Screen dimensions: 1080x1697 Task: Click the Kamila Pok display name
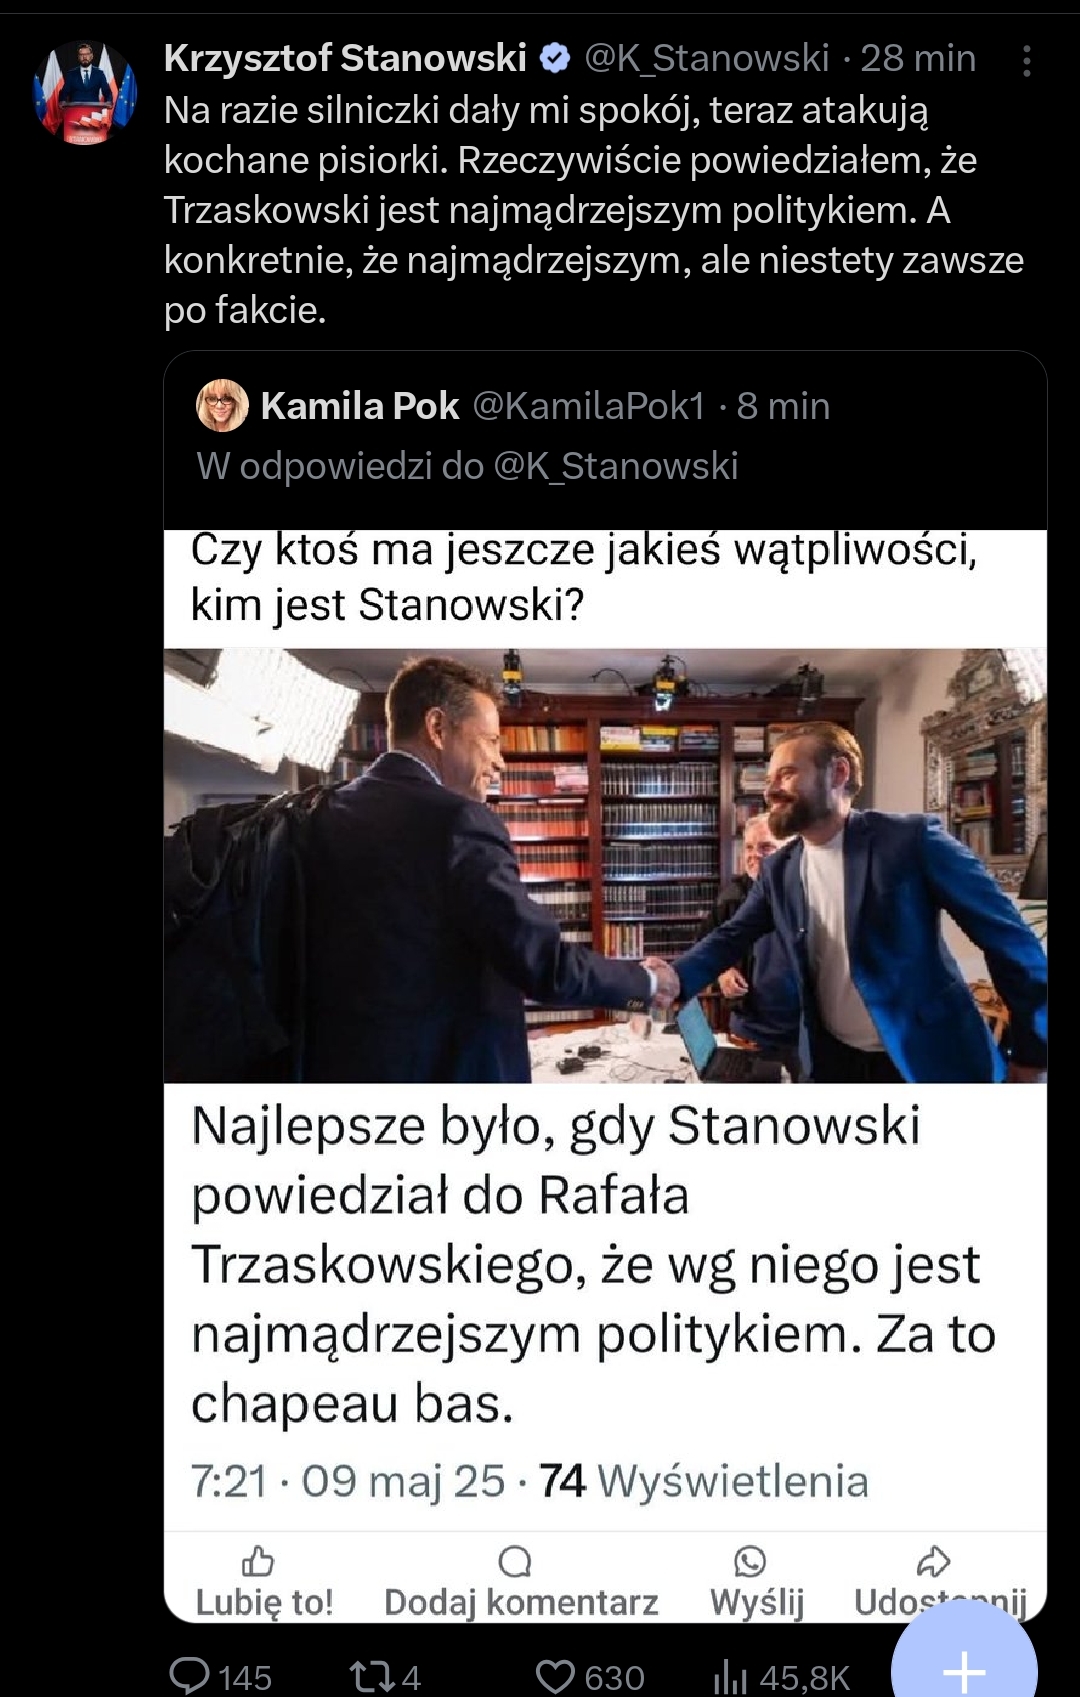(x=360, y=406)
